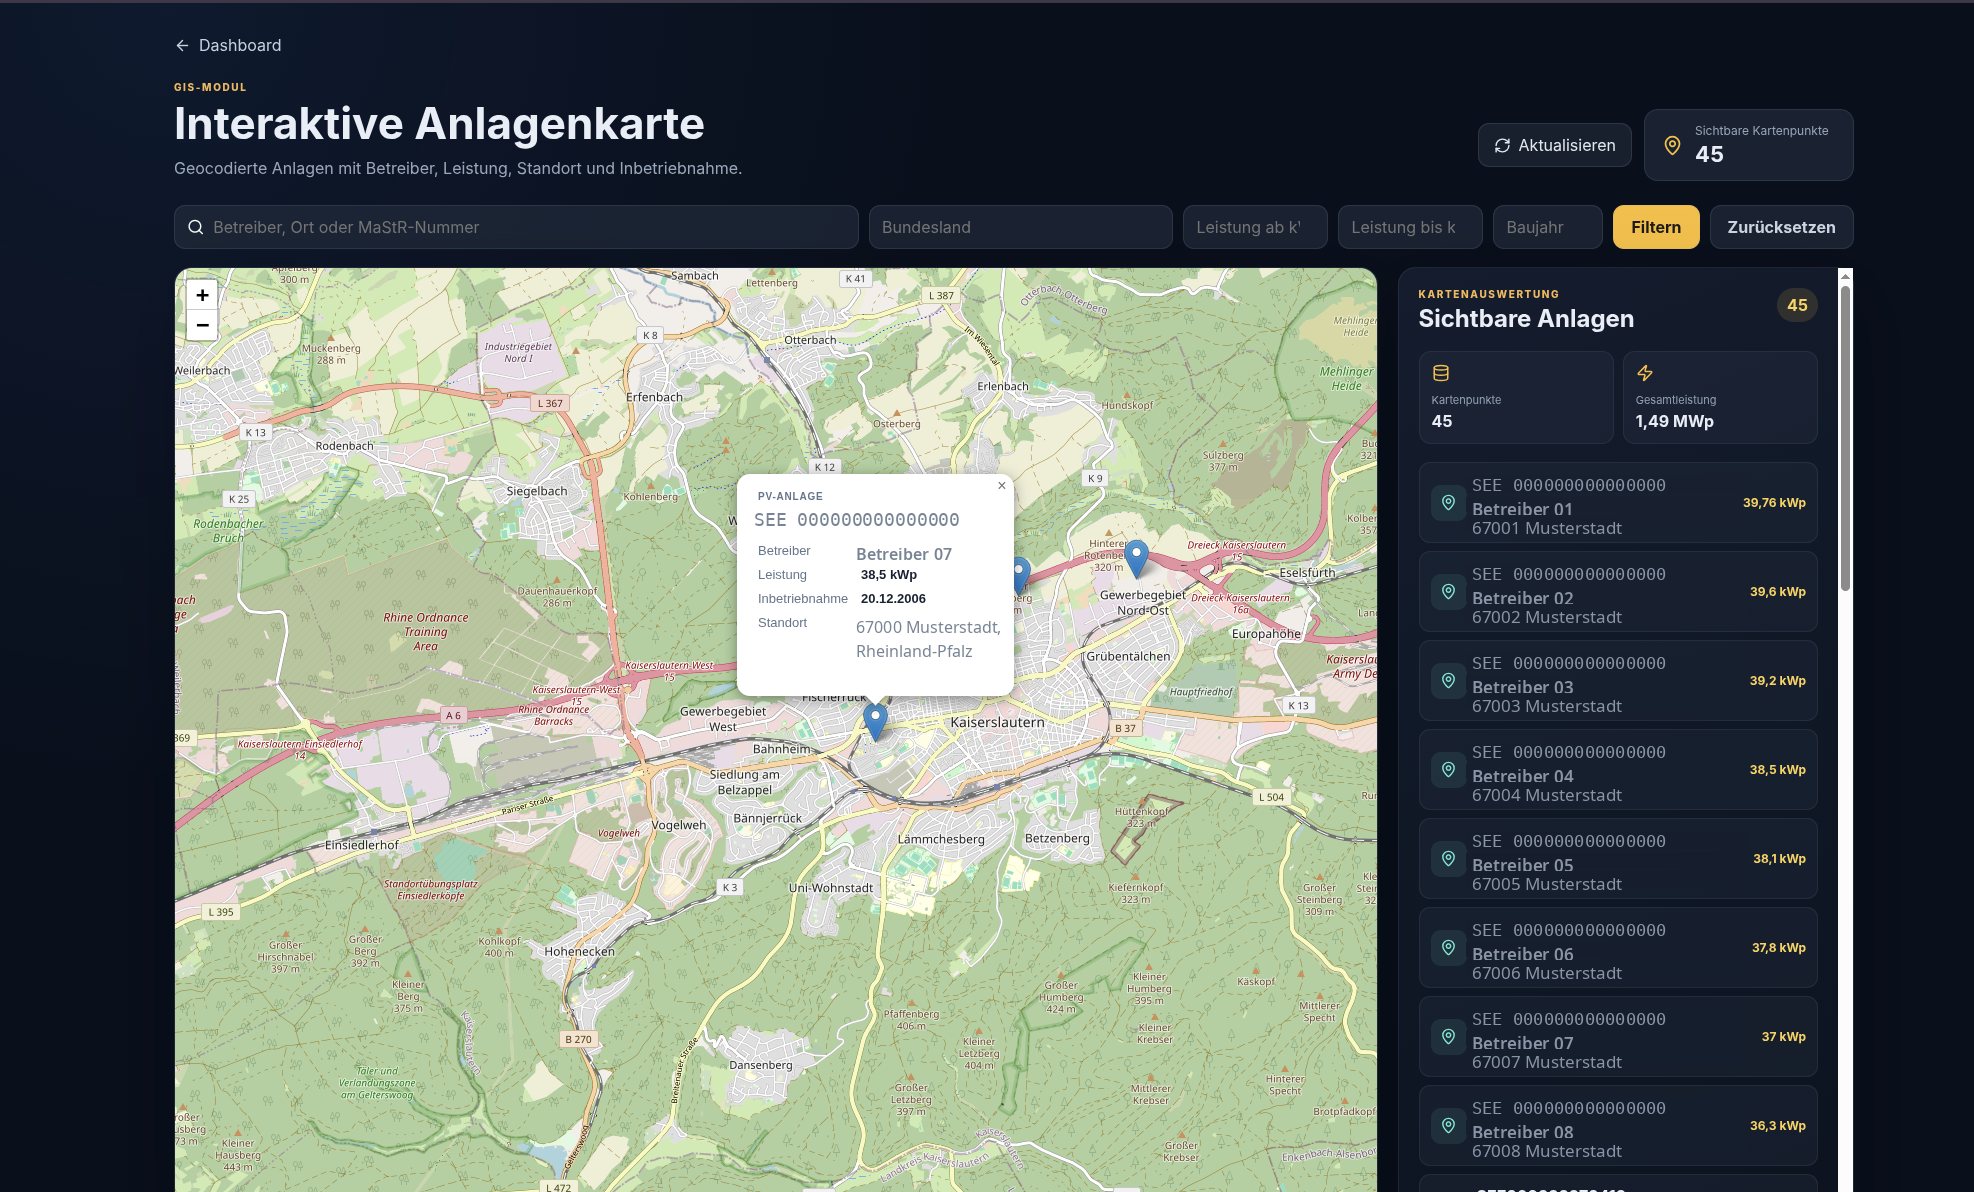Click the map zoom out minus button

(202, 325)
